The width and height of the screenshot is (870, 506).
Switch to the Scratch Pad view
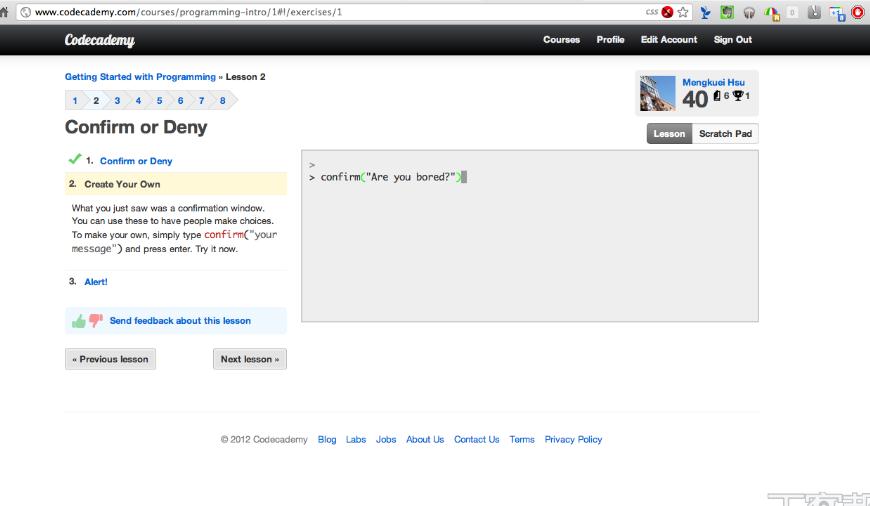725,134
